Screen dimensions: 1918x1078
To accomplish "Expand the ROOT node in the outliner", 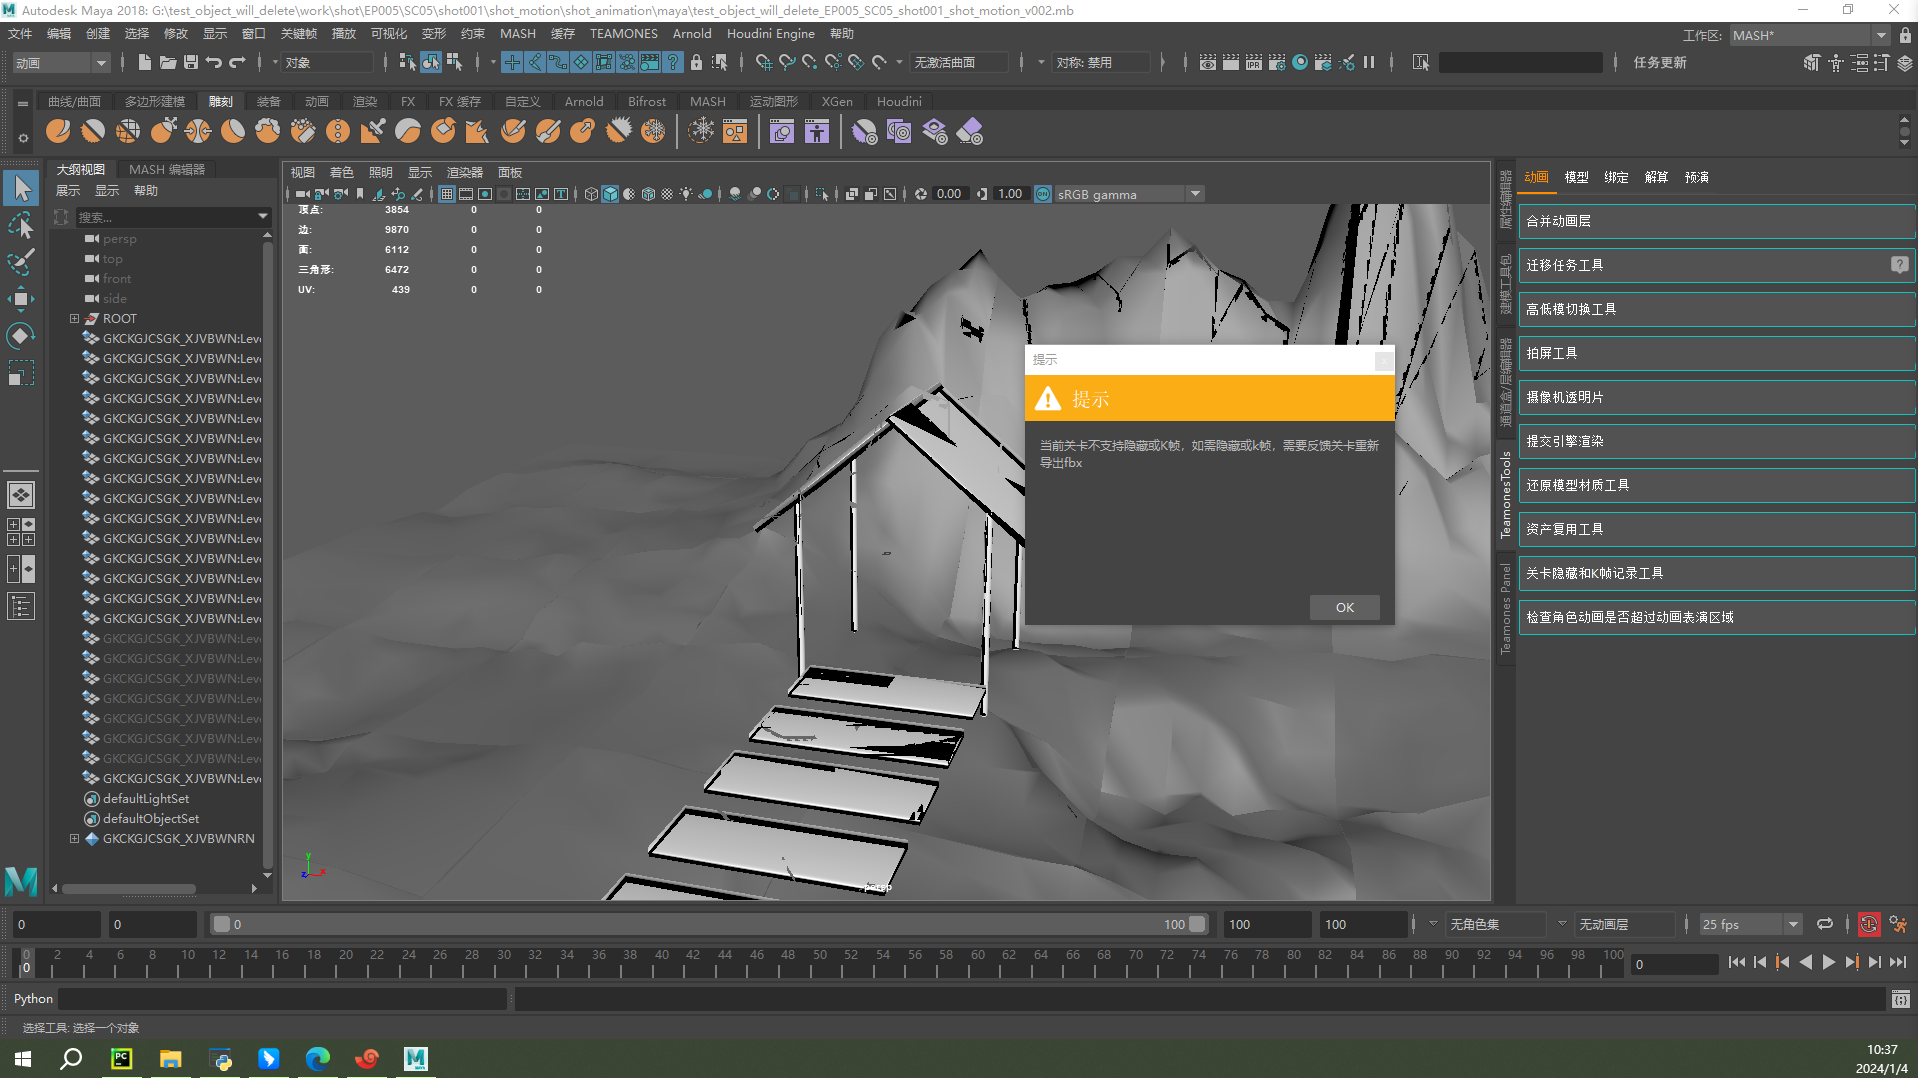I will (x=74, y=319).
